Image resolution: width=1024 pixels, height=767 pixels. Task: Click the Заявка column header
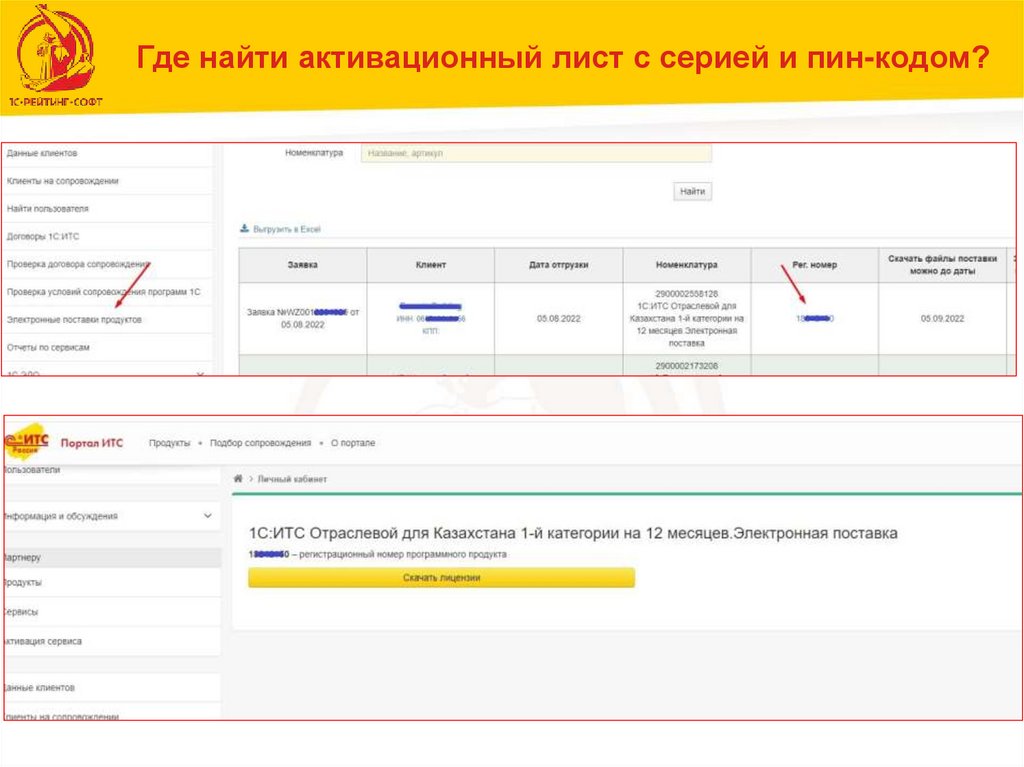click(x=302, y=265)
